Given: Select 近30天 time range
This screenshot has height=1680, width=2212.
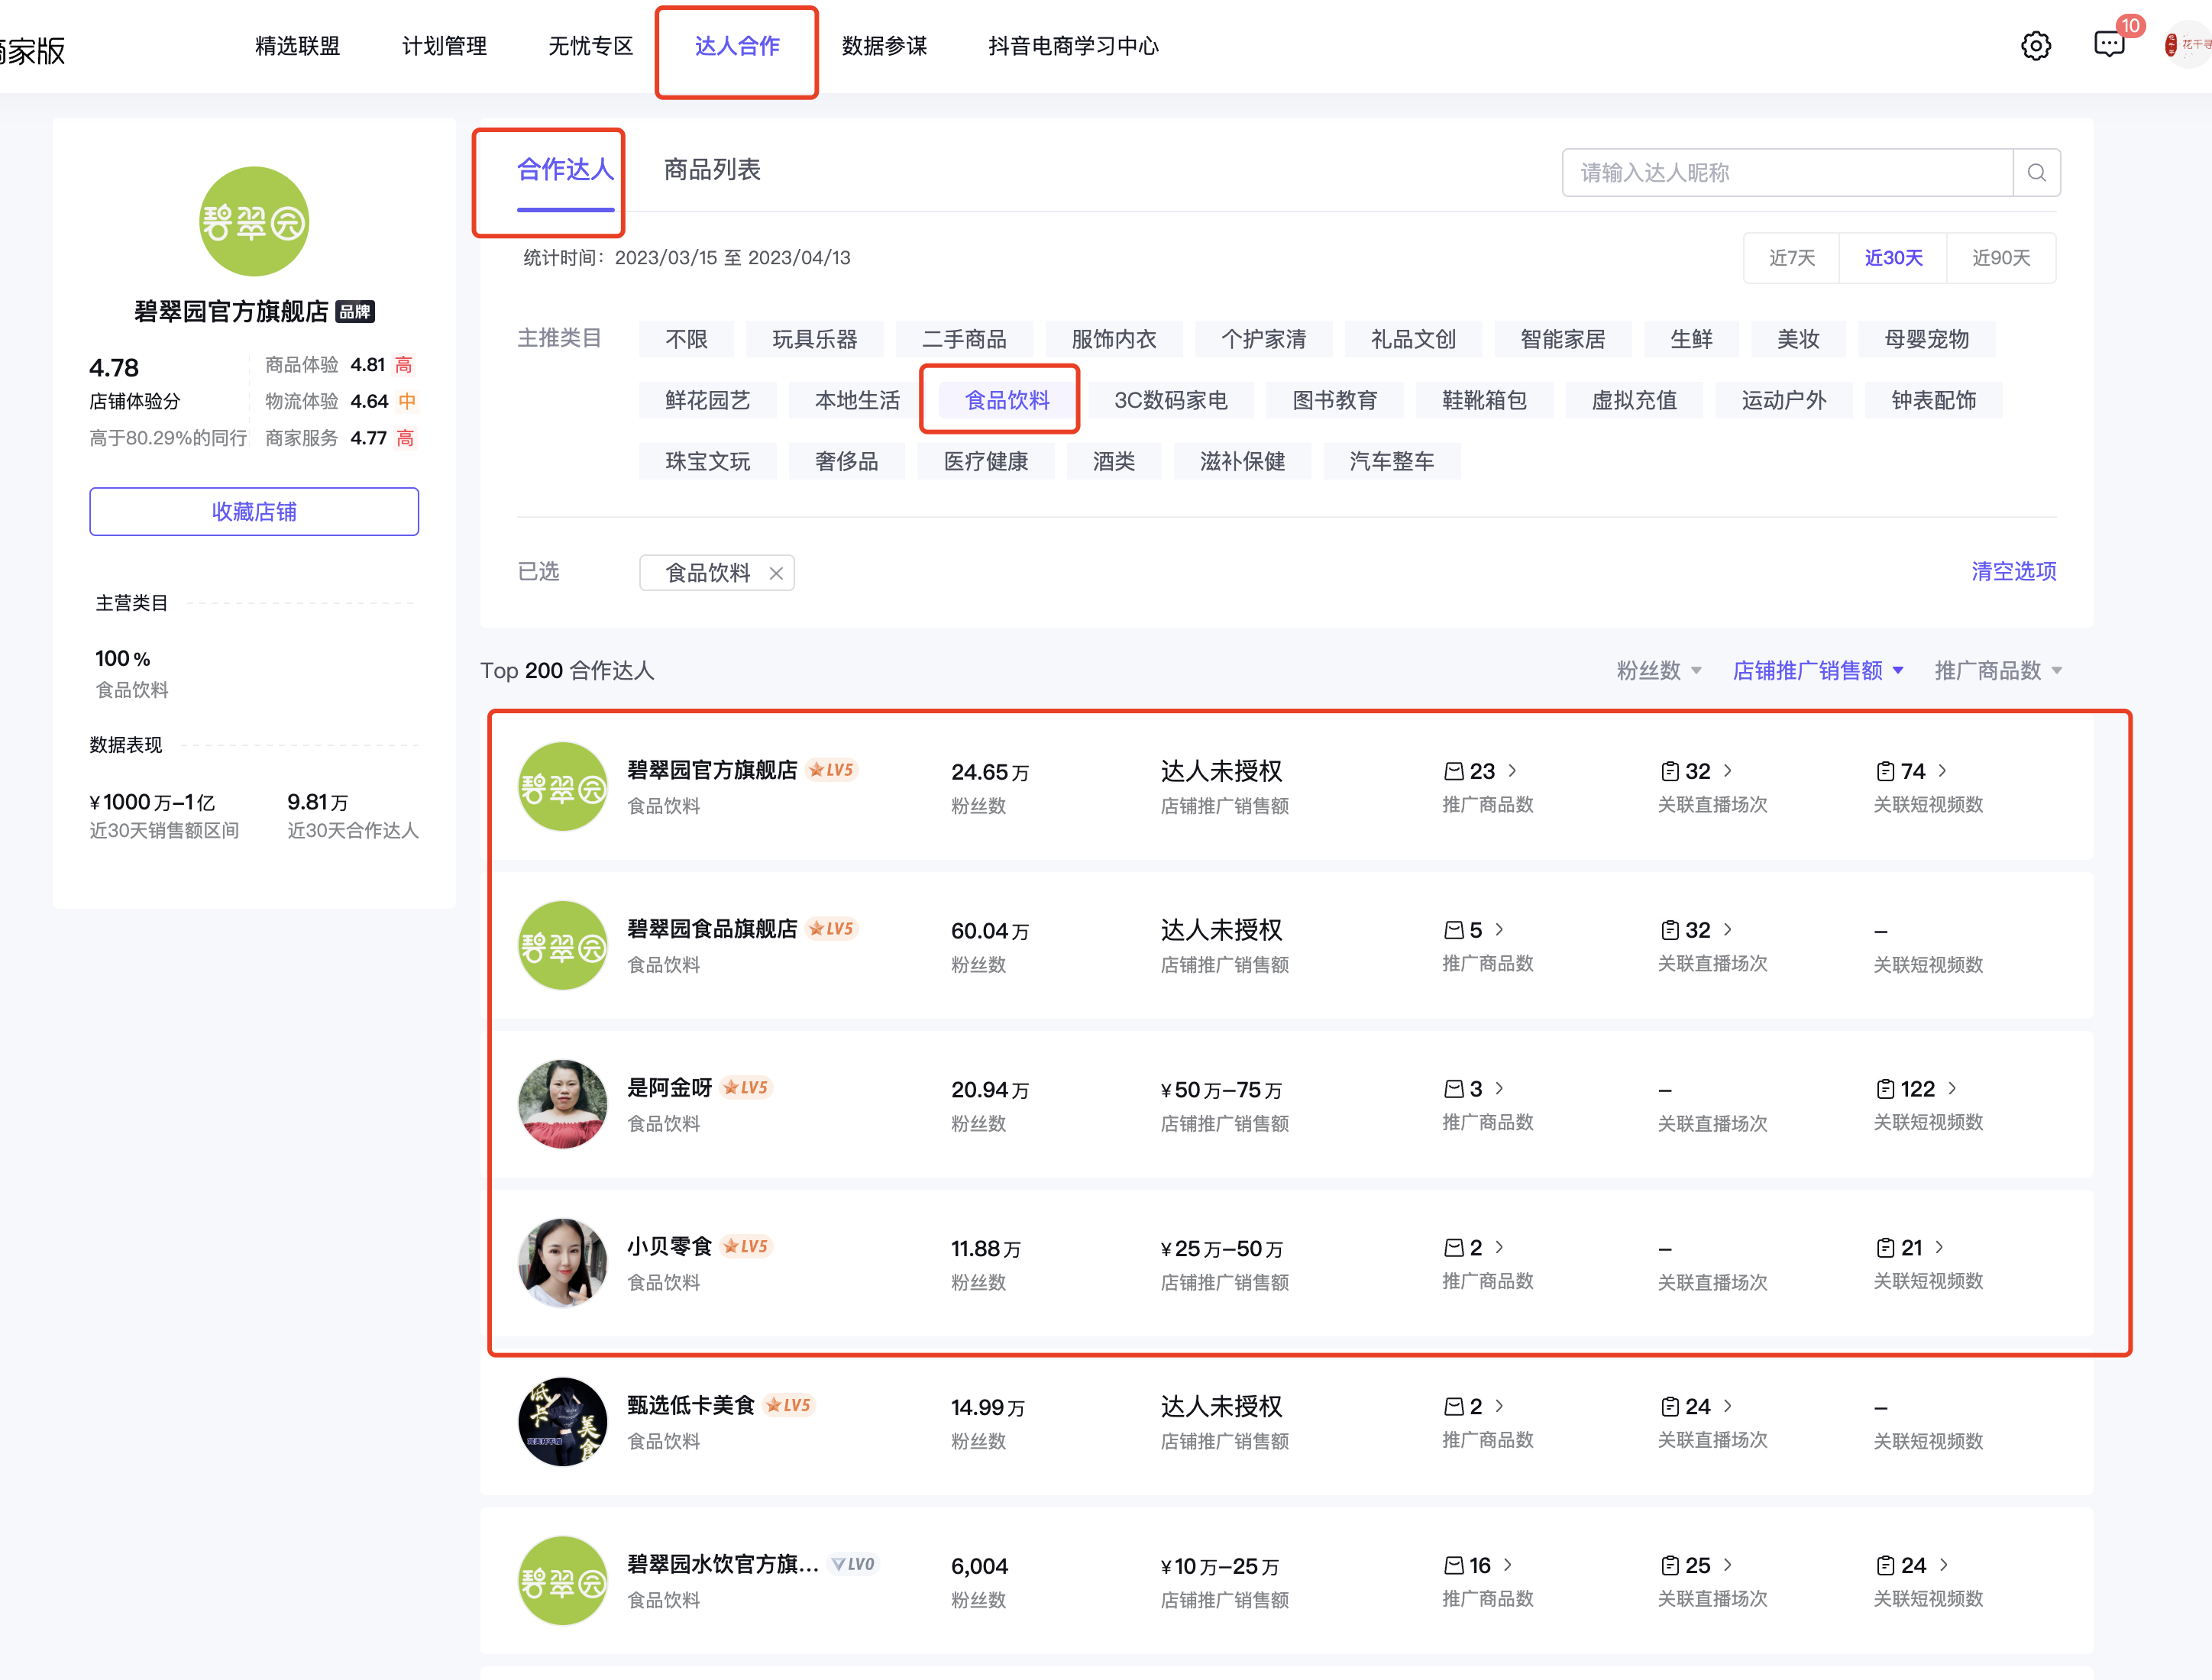Looking at the screenshot, I should pyautogui.click(x=1893, y=258).
